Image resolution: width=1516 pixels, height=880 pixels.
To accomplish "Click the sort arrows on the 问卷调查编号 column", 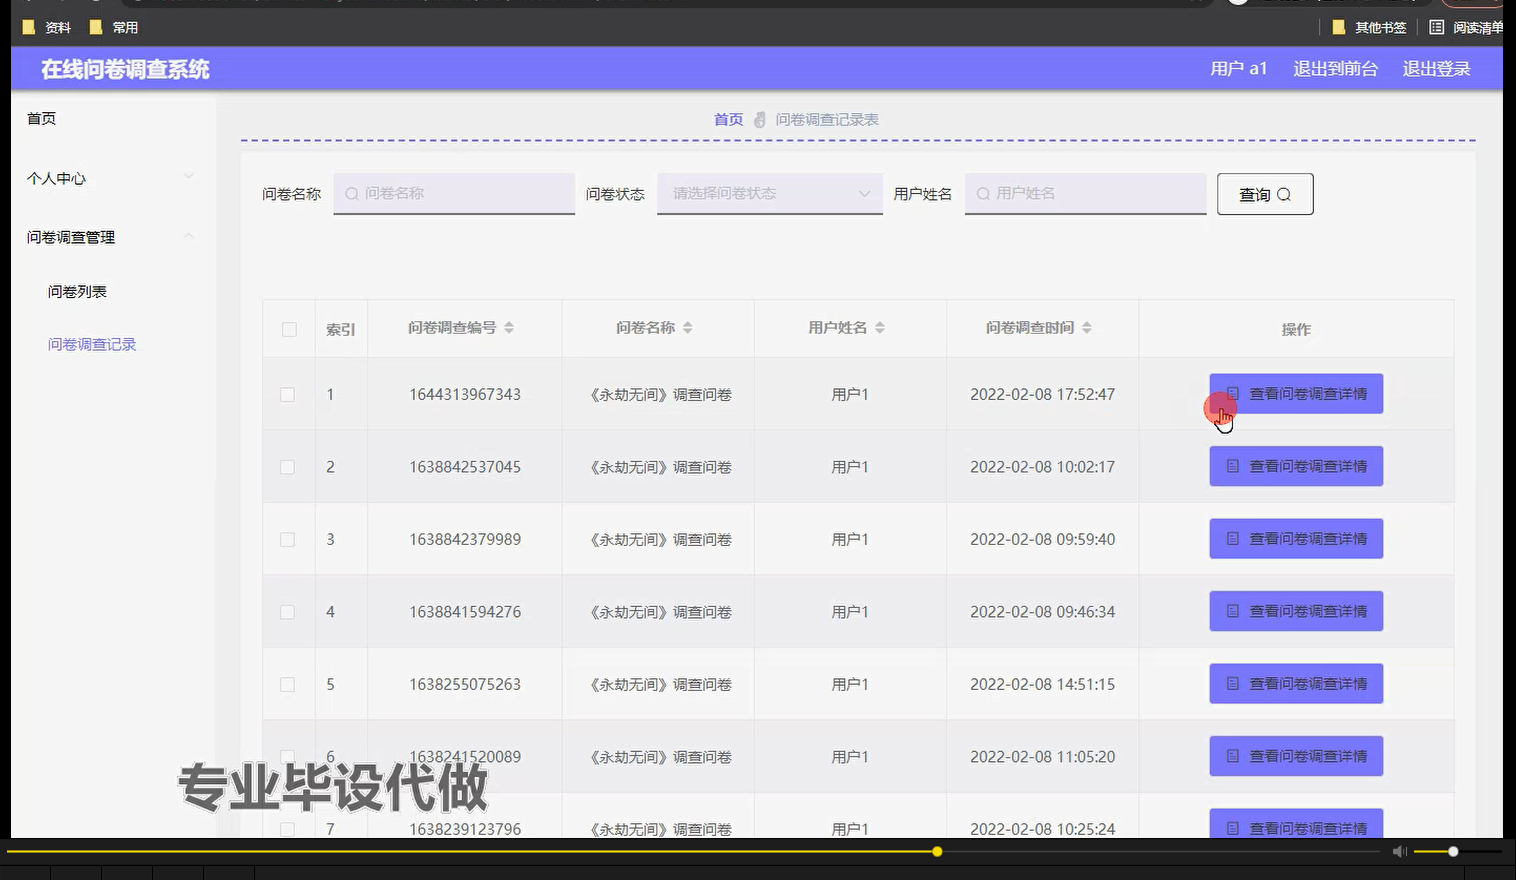I will (x=509, y=327).
